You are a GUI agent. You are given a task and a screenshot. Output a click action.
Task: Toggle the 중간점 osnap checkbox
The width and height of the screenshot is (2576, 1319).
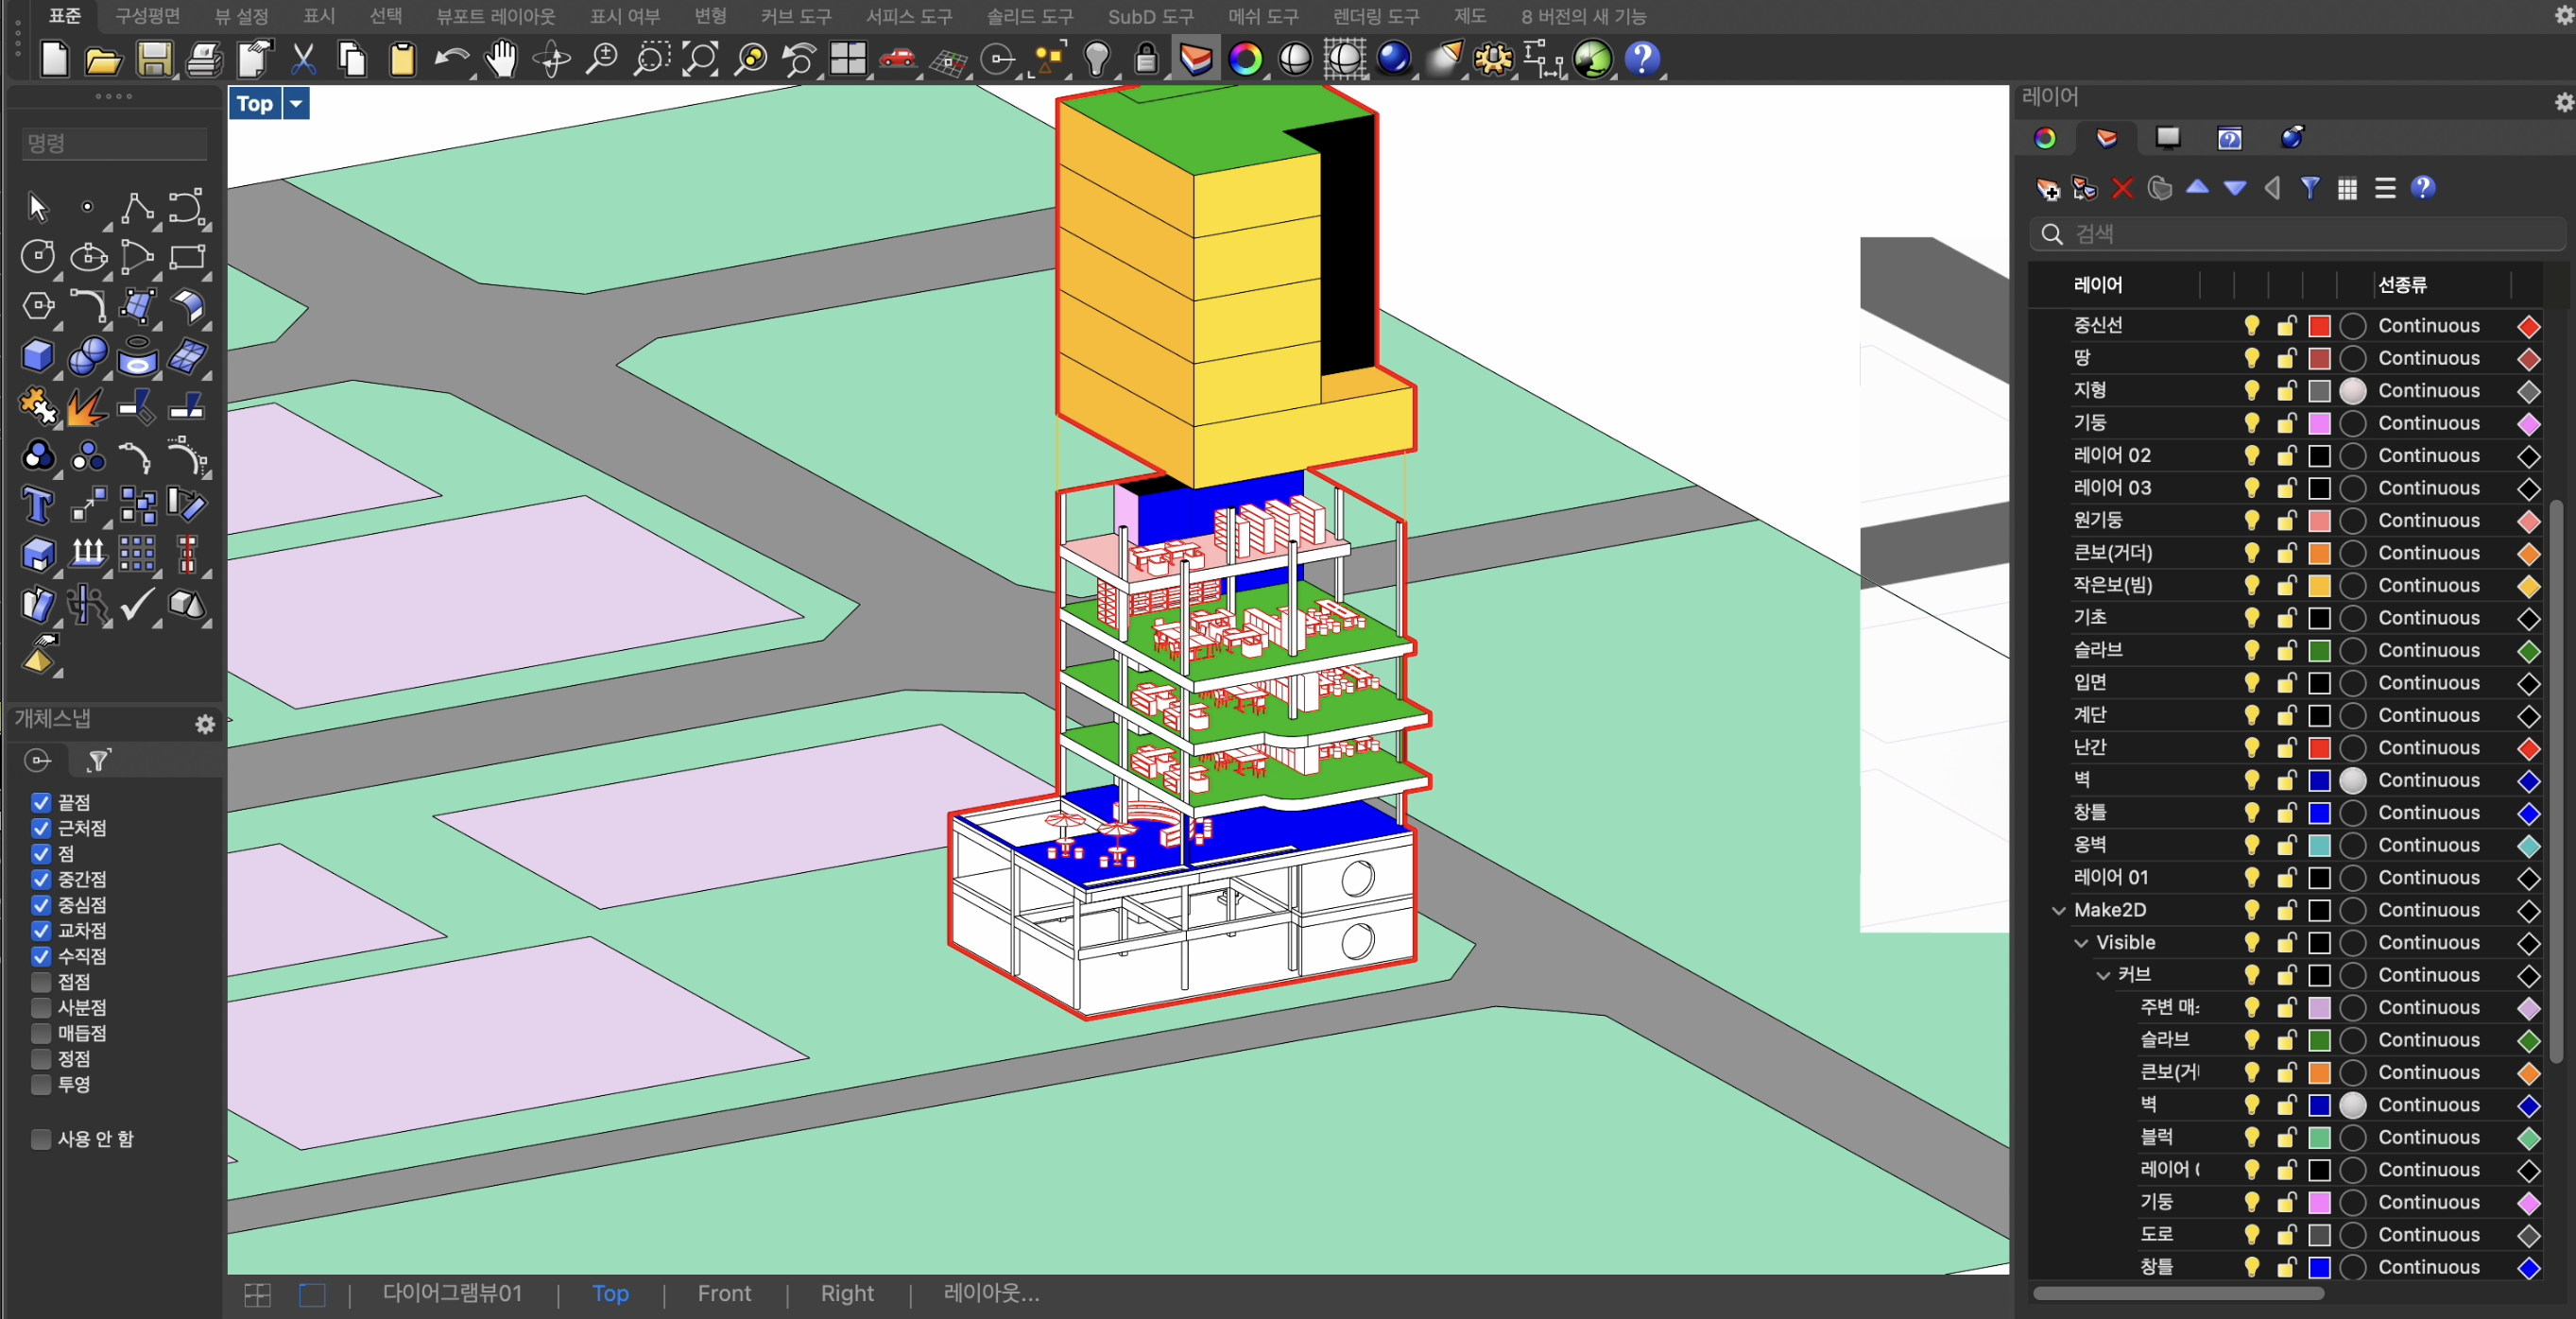41,879
